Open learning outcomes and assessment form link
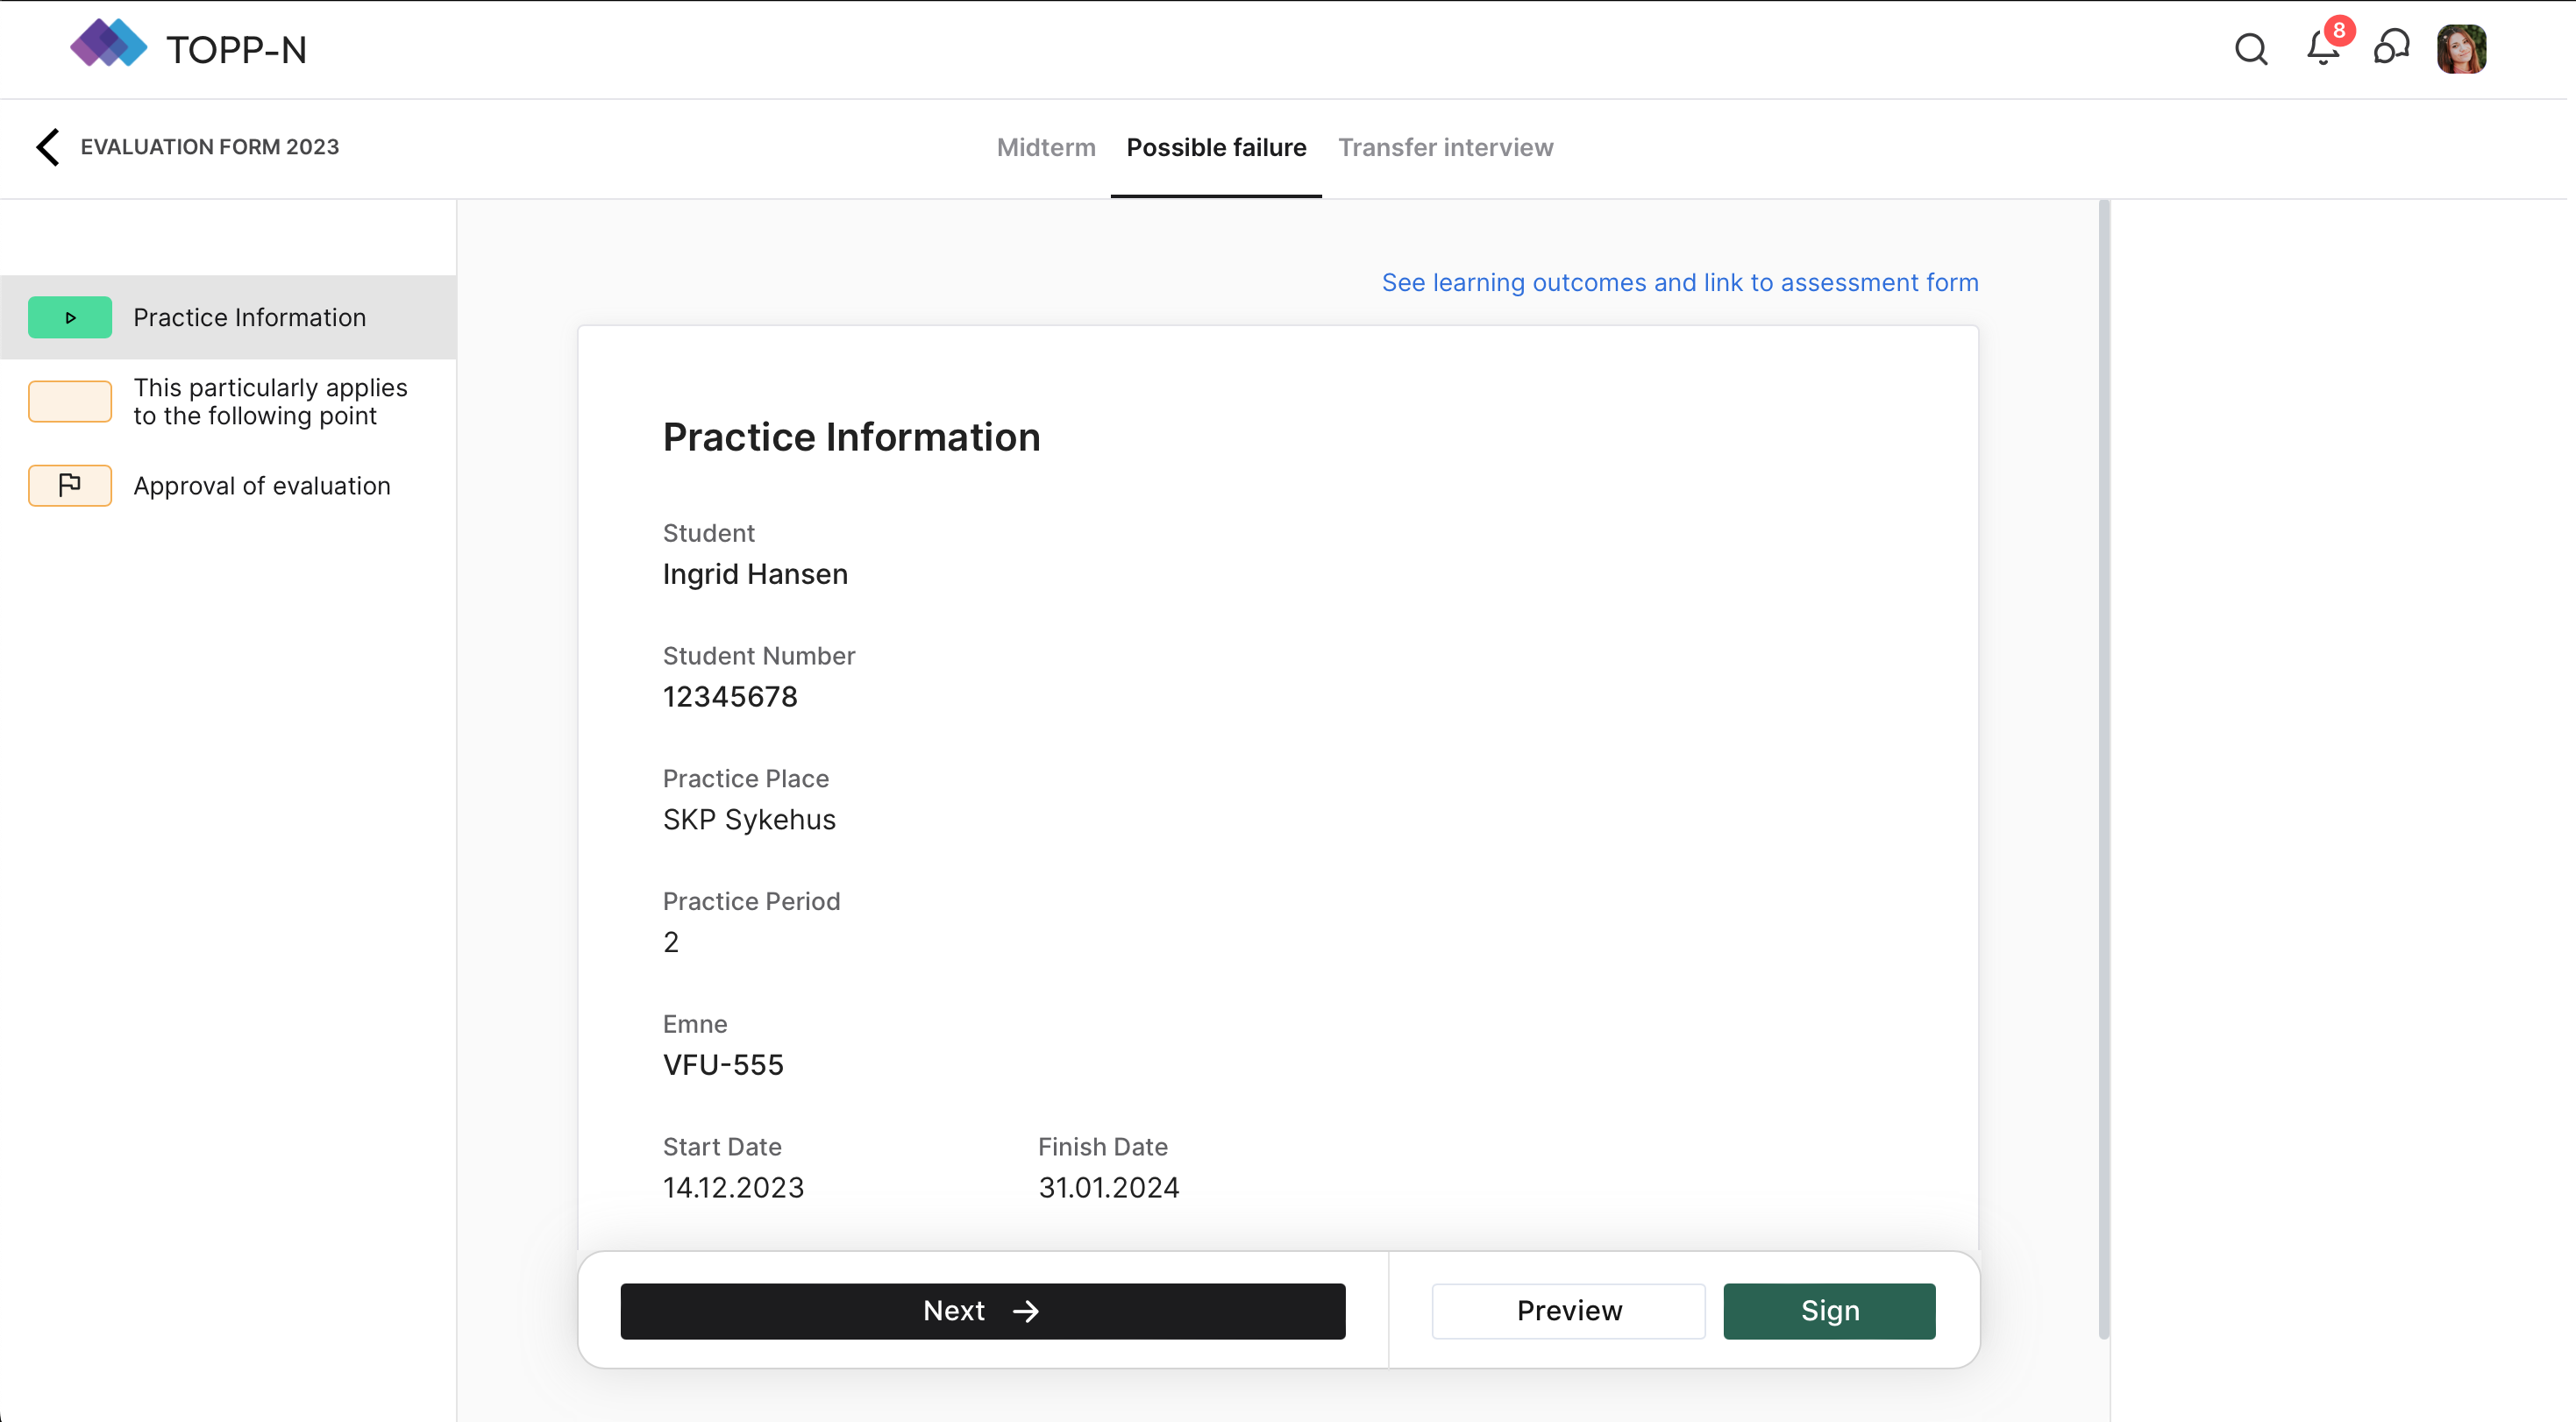The height and width of the screenshot is (1422, 2576). tap(1679, 283)
